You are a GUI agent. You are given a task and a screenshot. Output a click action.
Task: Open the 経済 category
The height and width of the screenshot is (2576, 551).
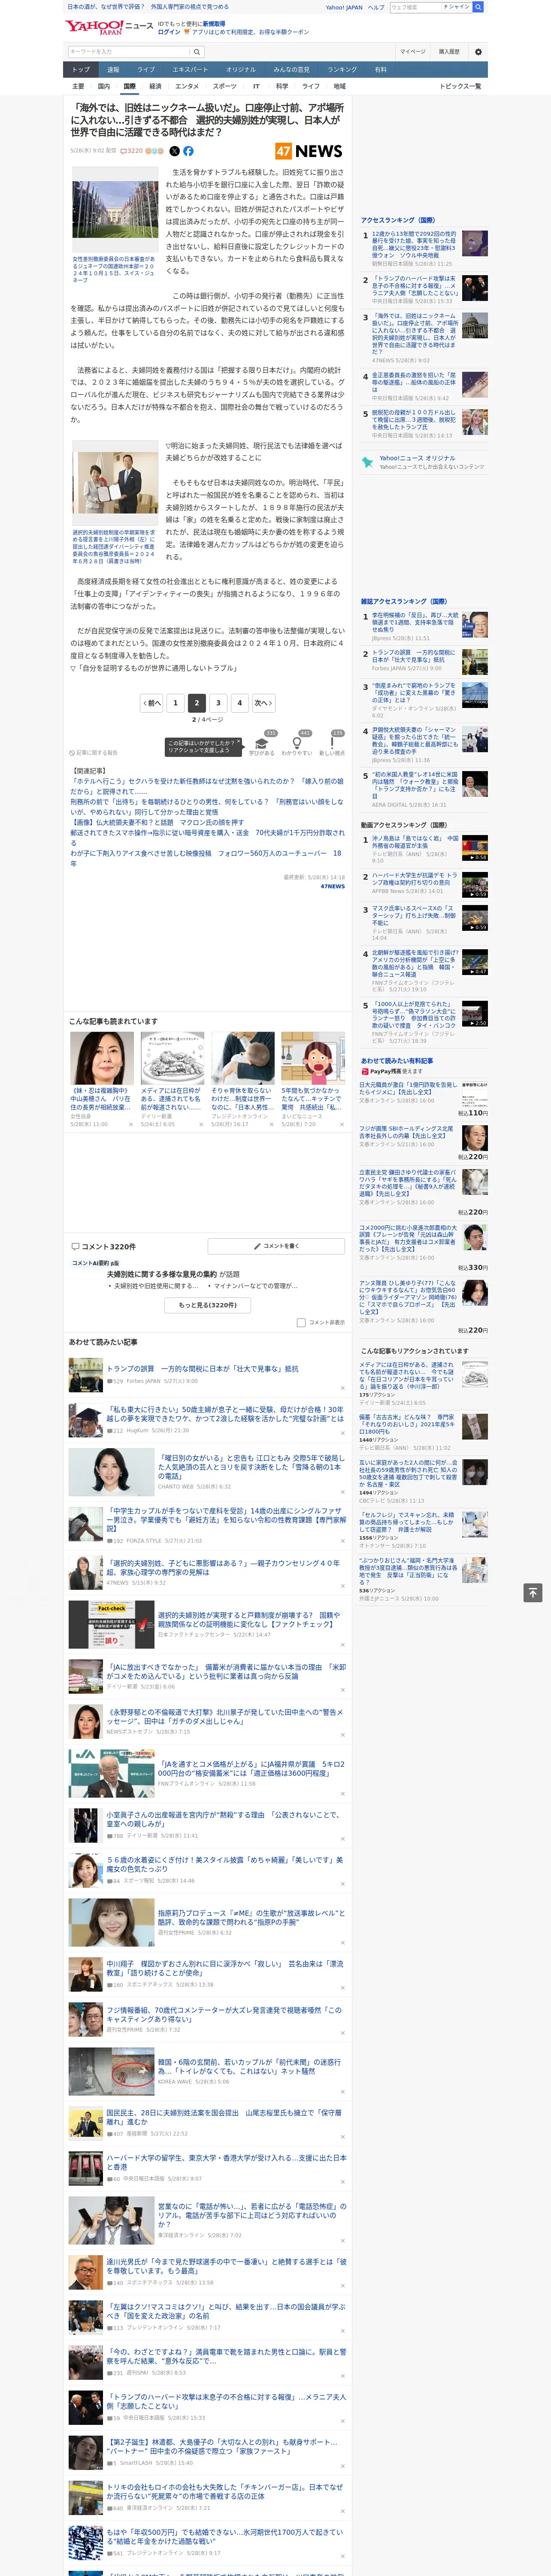155,86
